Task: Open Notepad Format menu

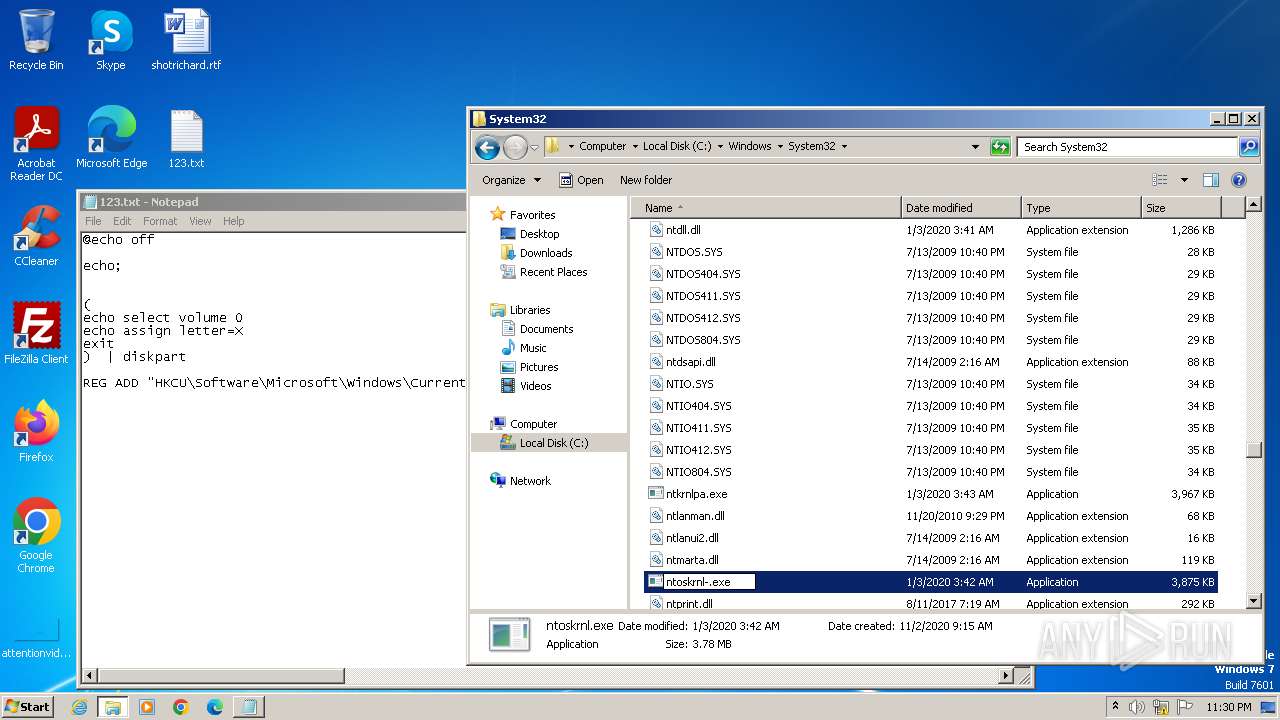Action: pos(160,221)
